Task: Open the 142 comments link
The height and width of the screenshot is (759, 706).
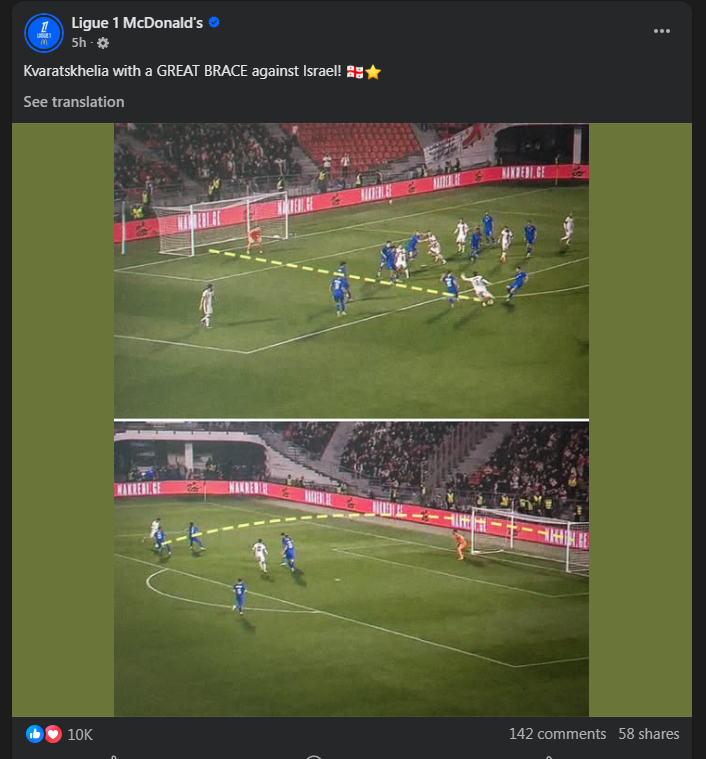Action: pos(557,734)
